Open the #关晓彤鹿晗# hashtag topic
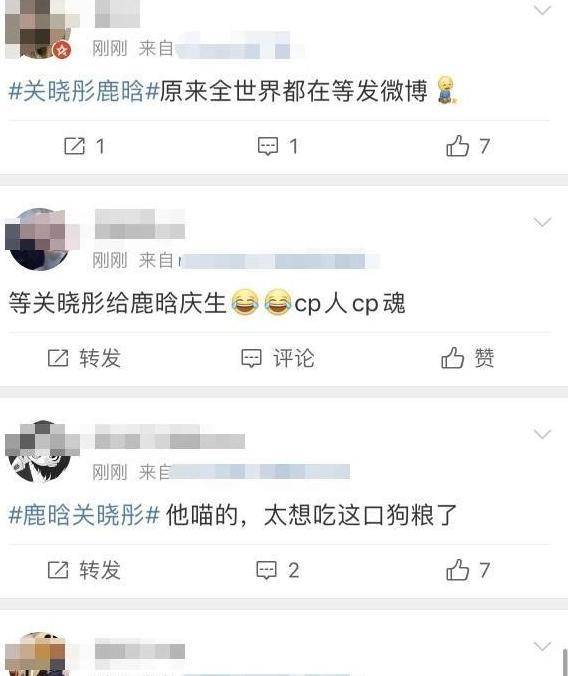The width and height of the screenshot is (579, 676). (85, 91)
